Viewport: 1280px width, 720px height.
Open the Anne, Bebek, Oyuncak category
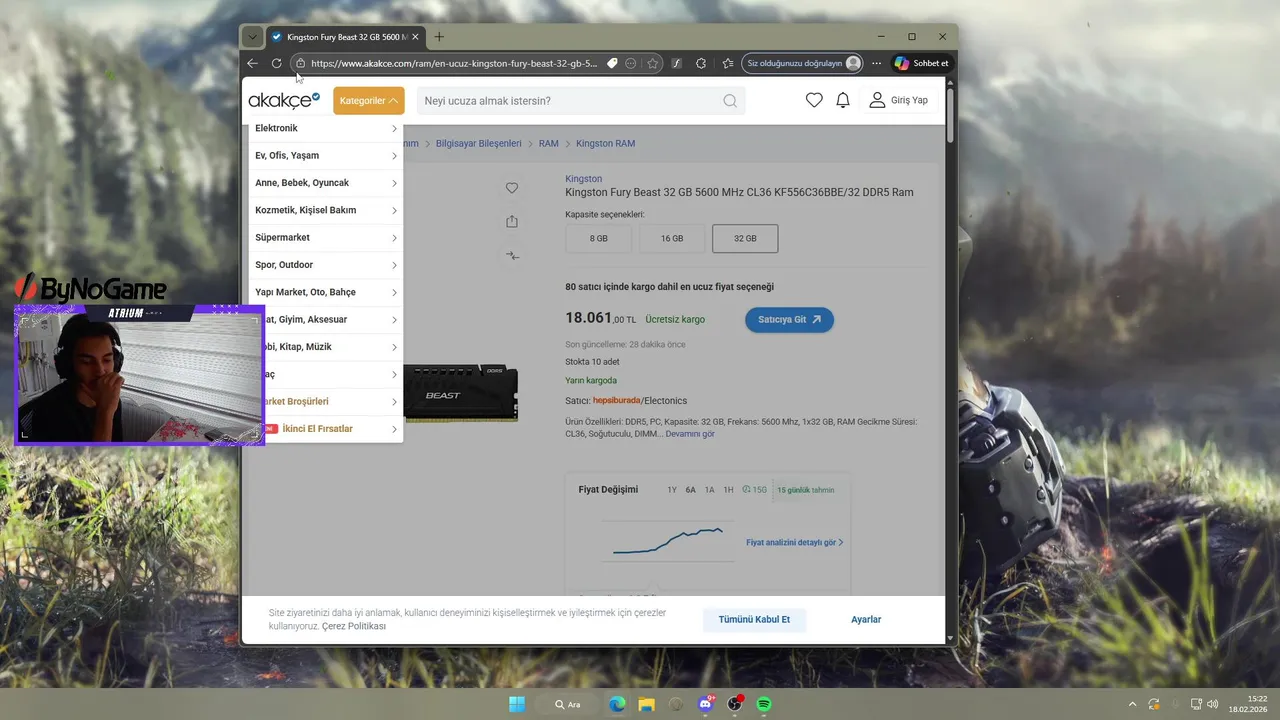pyautogui.click(x=326, y=183)
